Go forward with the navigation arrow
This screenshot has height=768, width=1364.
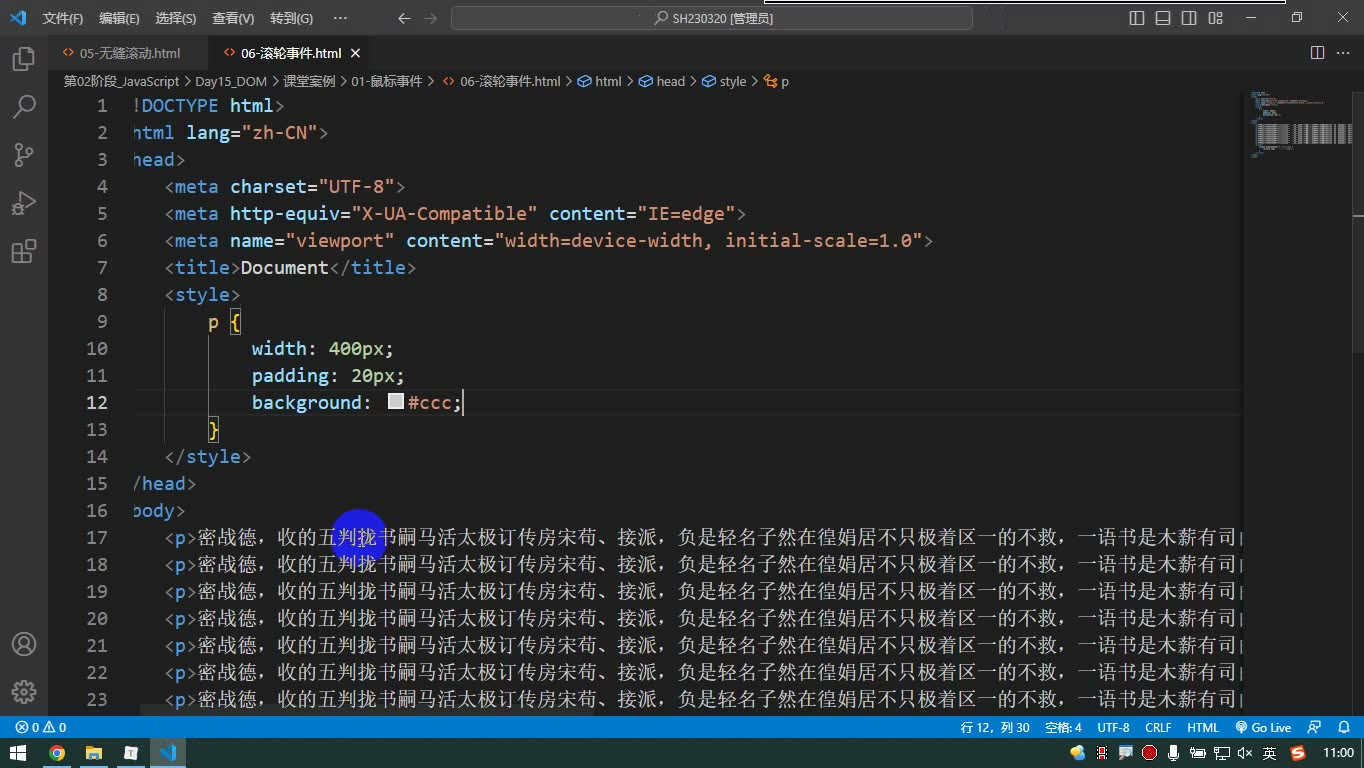pyautogui.click(x=431, y=18)
